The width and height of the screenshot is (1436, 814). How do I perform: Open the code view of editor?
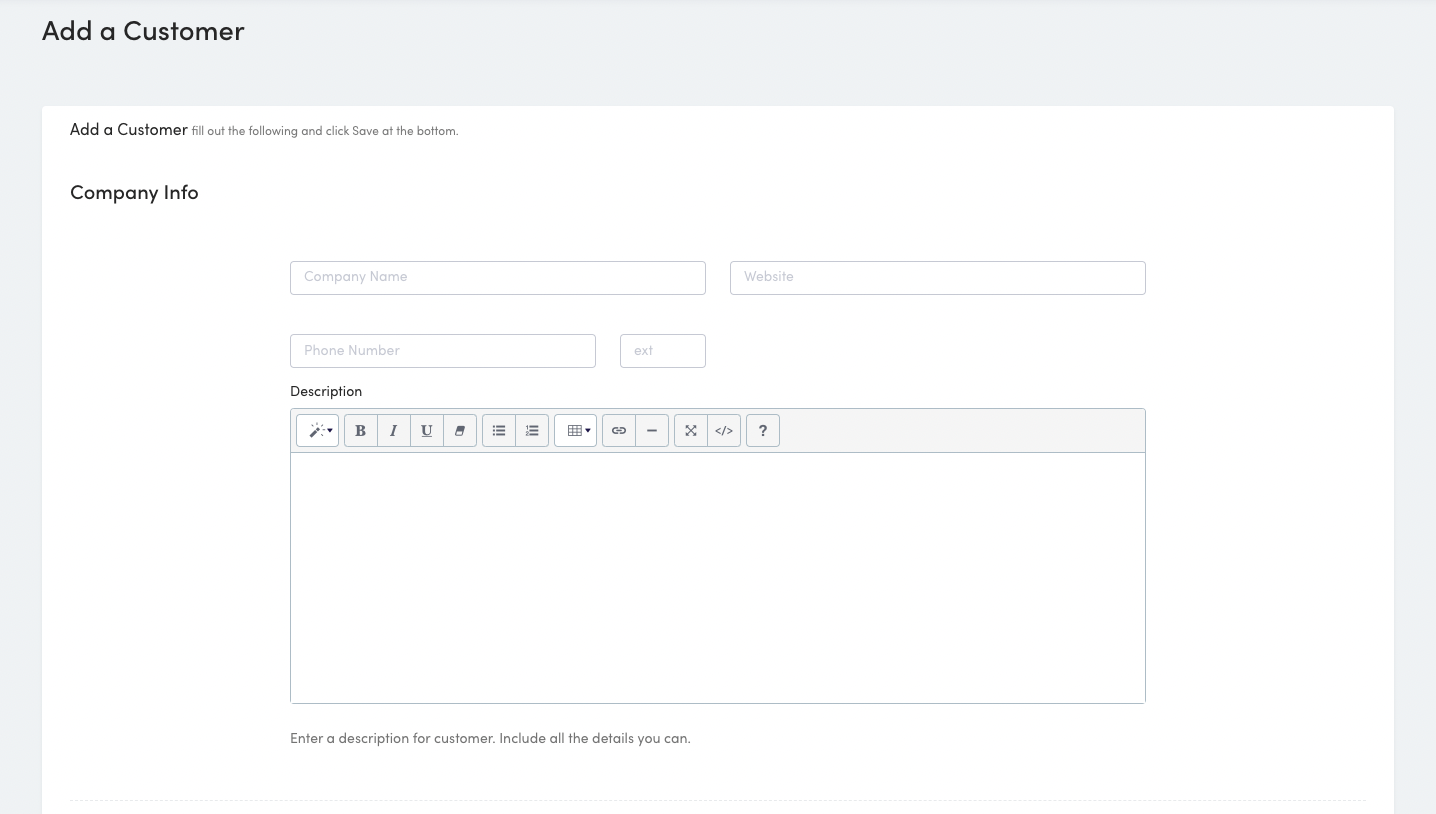point(724,431)
